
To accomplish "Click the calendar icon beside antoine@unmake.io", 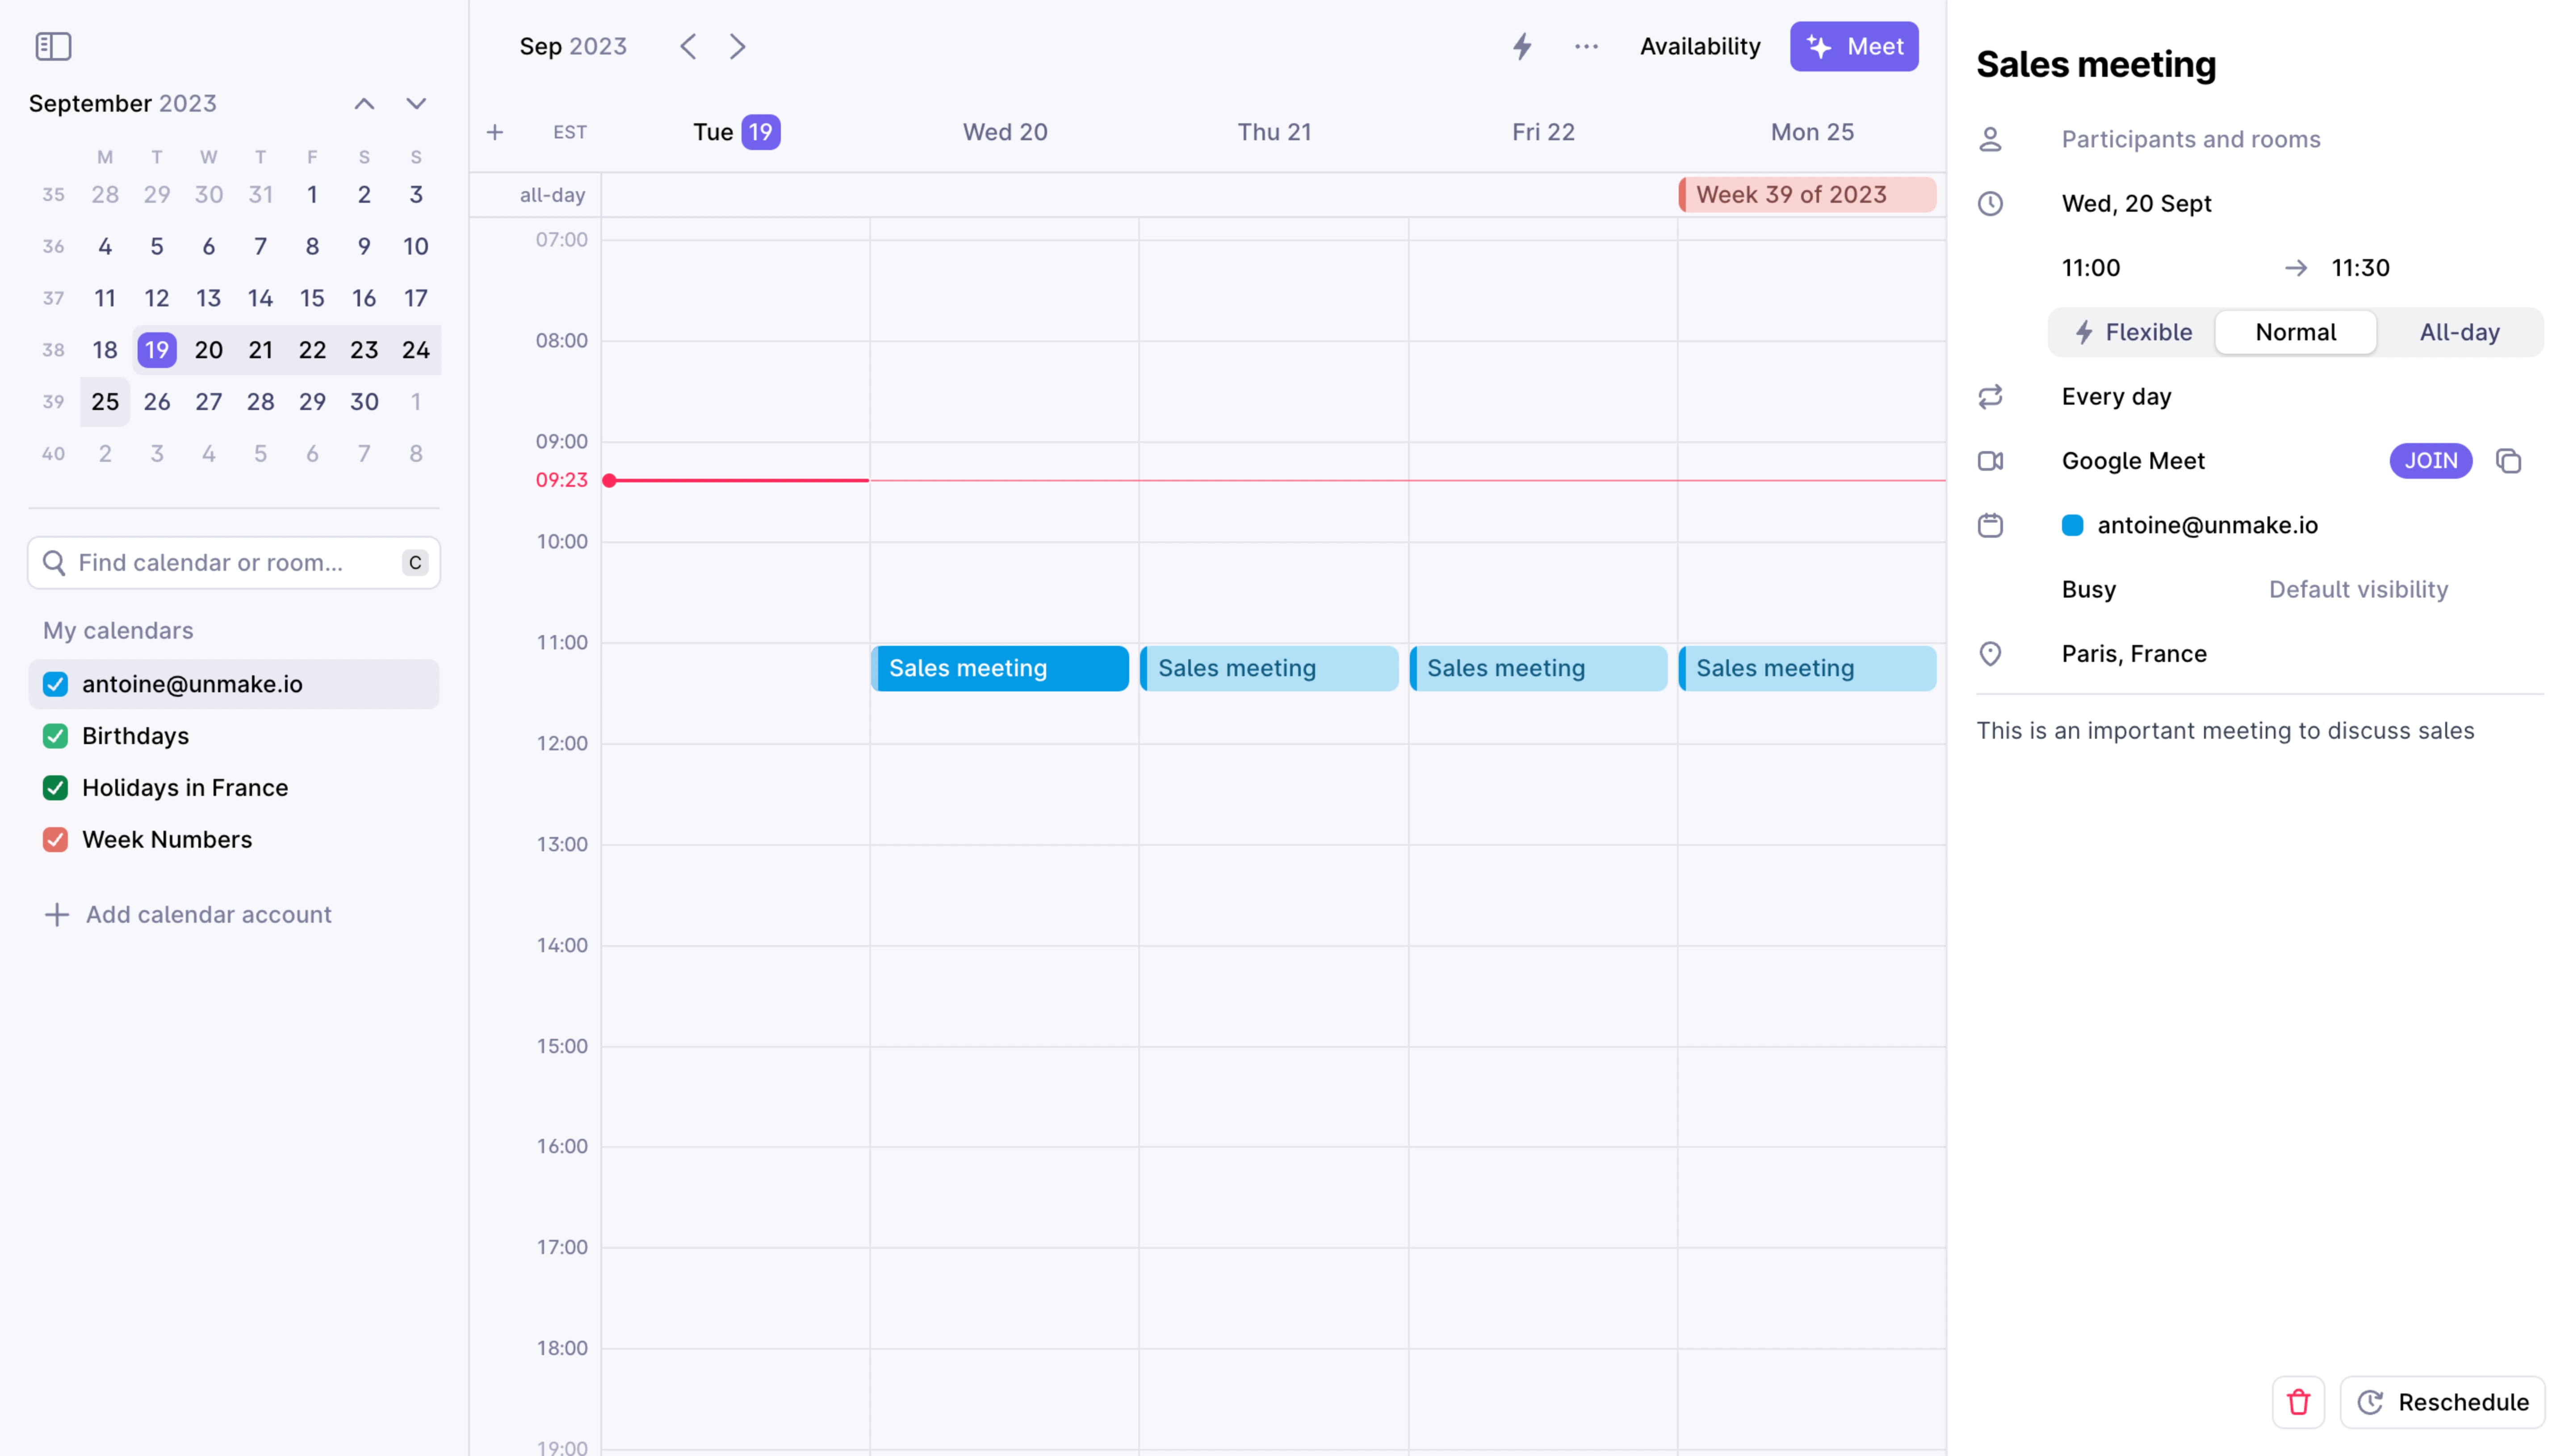I will [1990, 525].
